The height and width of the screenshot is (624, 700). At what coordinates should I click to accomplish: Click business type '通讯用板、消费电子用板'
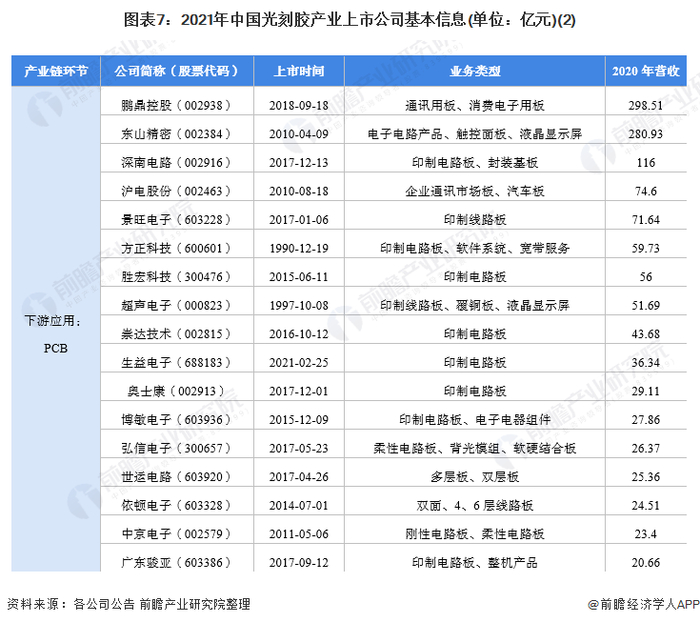coord(475,105)
